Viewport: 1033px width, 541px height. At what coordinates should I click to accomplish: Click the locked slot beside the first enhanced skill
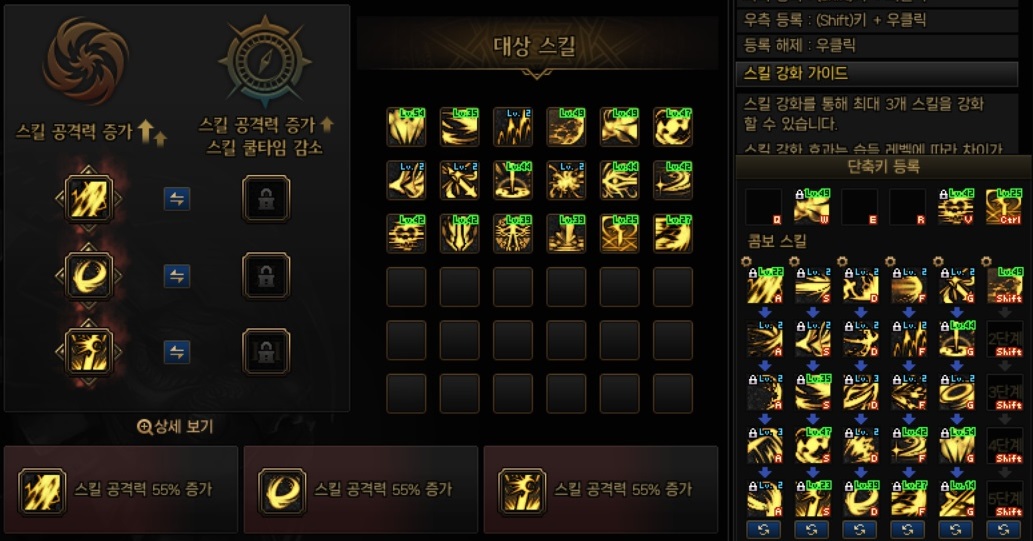click(x=265, y=198)
